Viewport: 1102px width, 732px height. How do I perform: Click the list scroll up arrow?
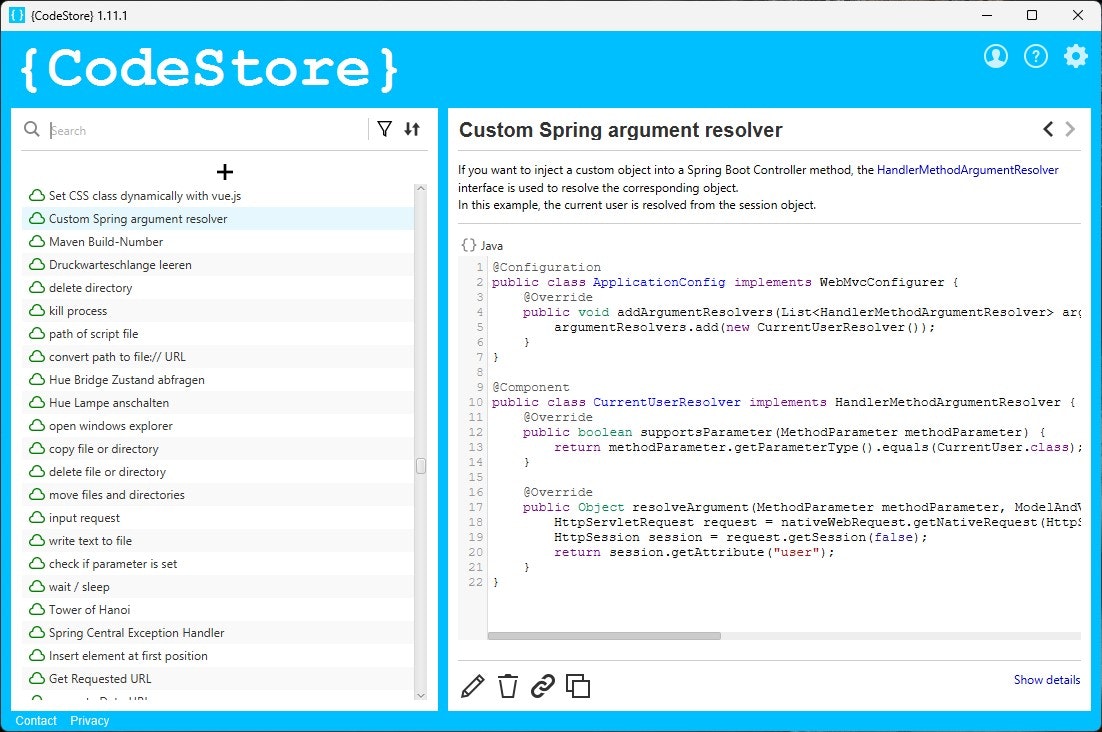tap(421, 188)
